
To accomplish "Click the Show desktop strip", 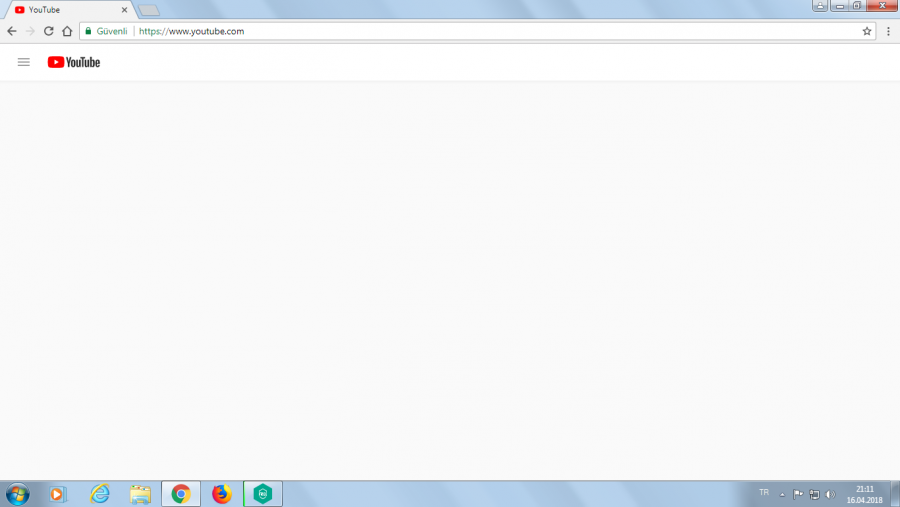I will pyautogui.click(x=895, y=494).
